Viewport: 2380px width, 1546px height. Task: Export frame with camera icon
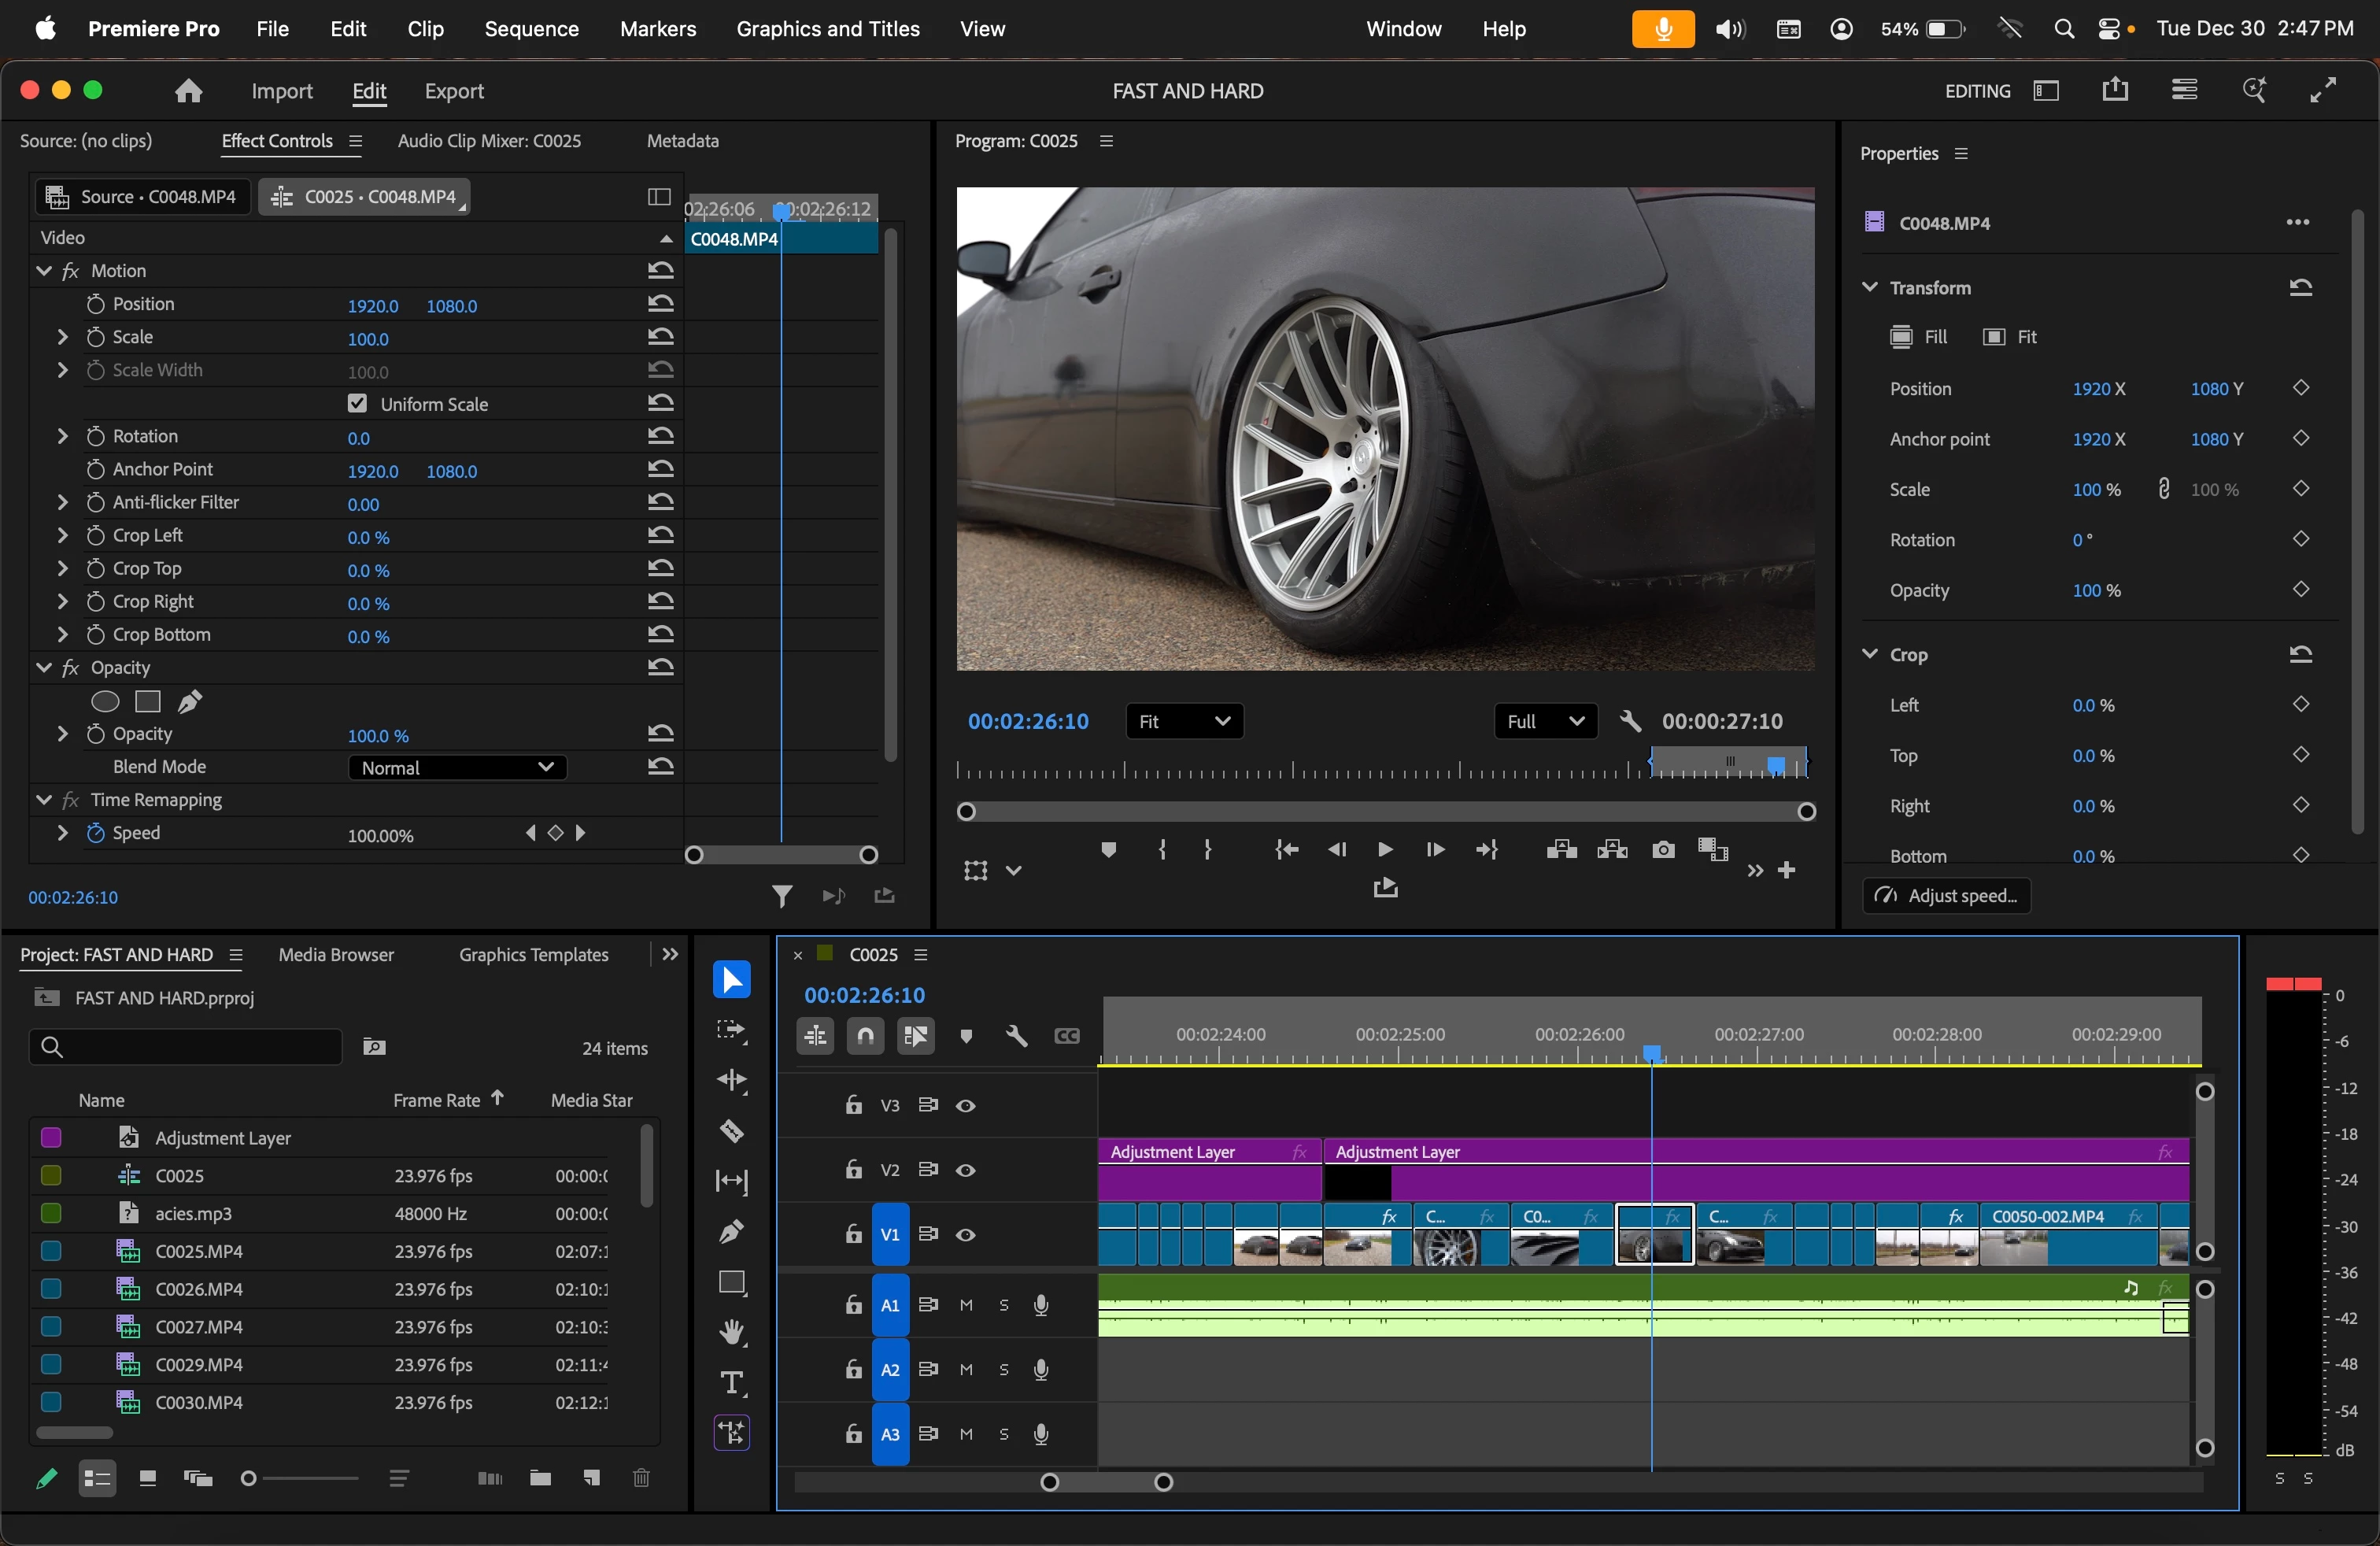pos(1663,850)
